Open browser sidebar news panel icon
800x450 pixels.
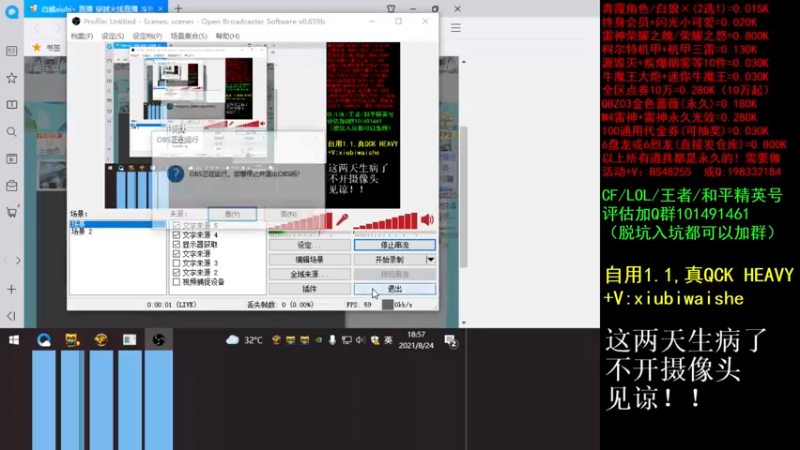click(x=11, y=51)
